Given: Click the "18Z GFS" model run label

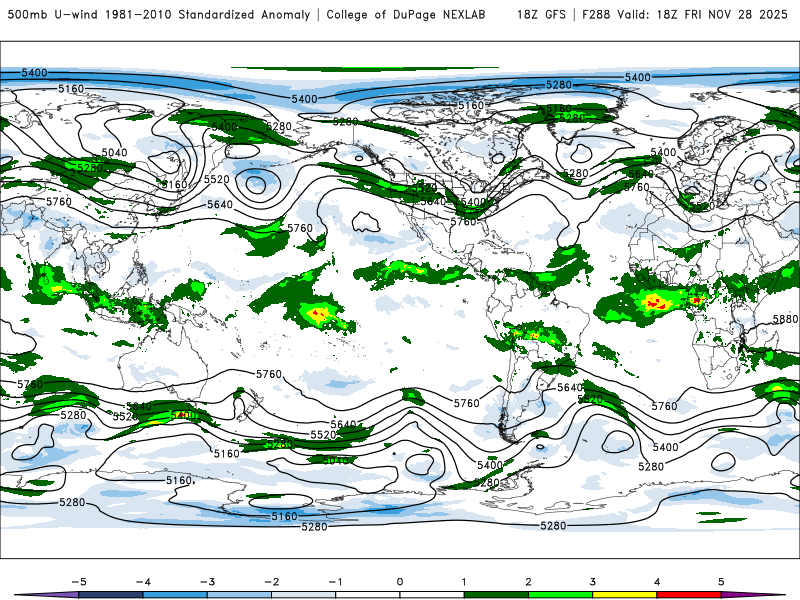Looking at the screenshot, I should coord(541,15).
